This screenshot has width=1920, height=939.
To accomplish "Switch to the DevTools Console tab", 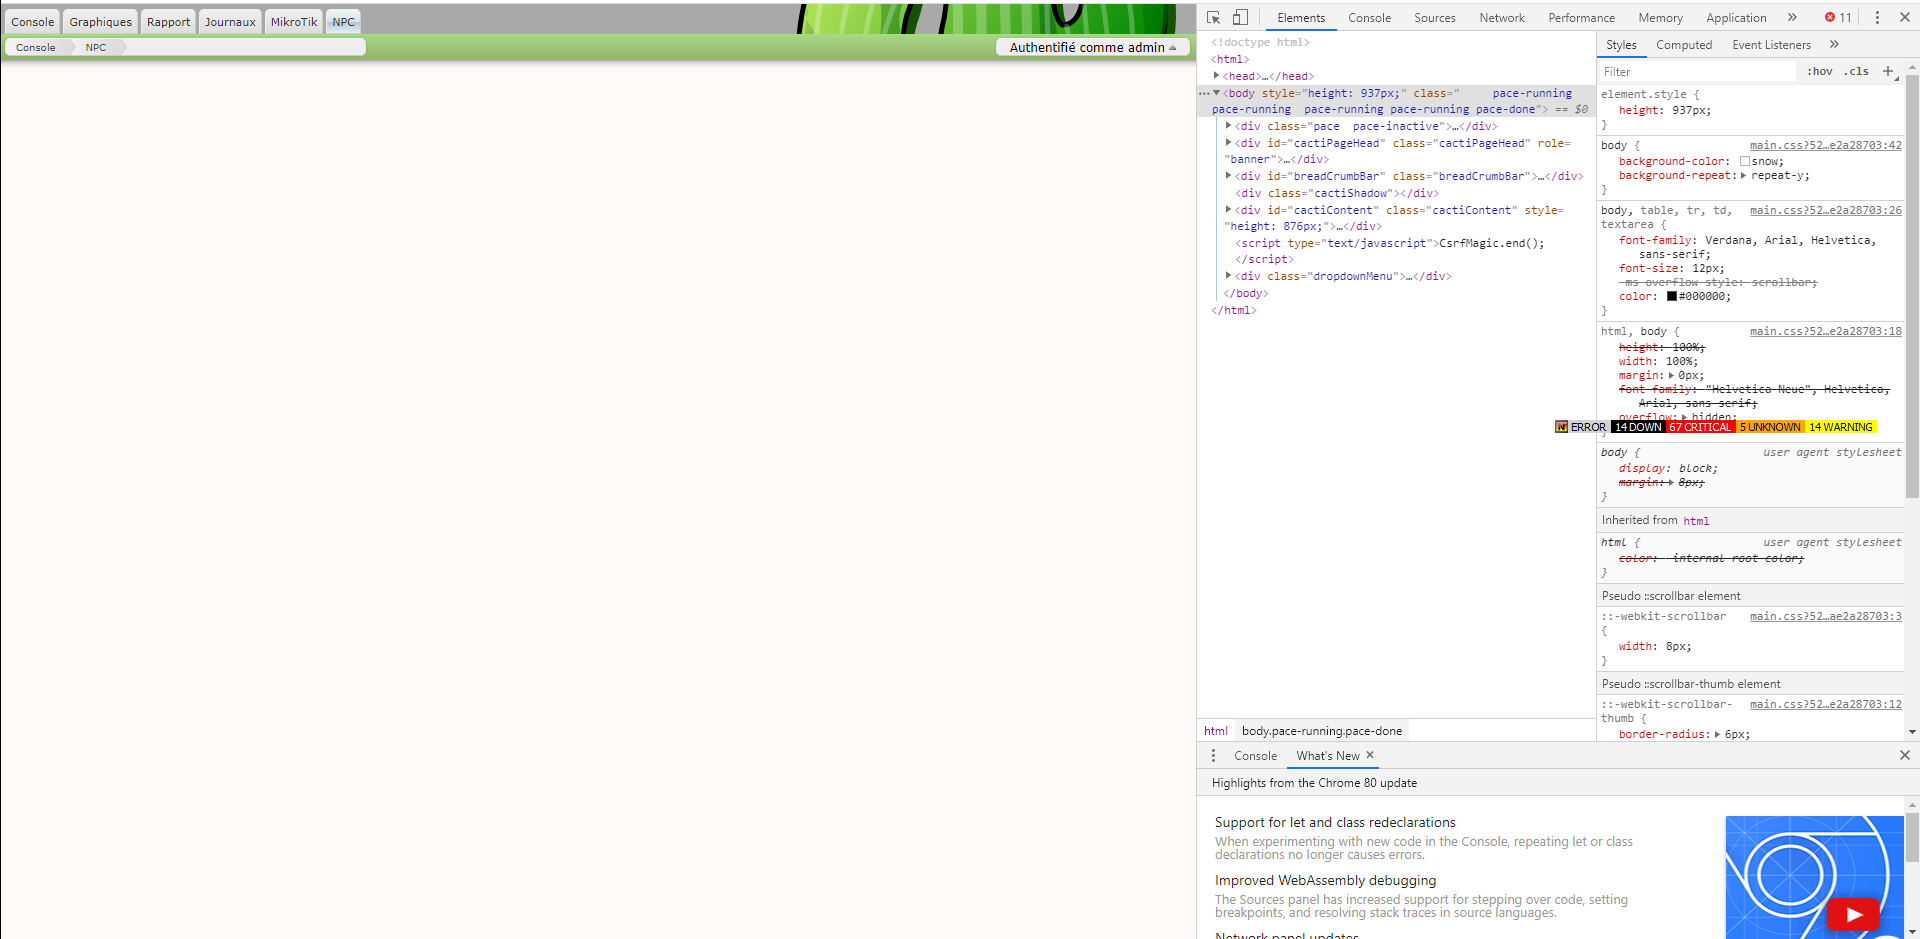I will click(1369, 18).
